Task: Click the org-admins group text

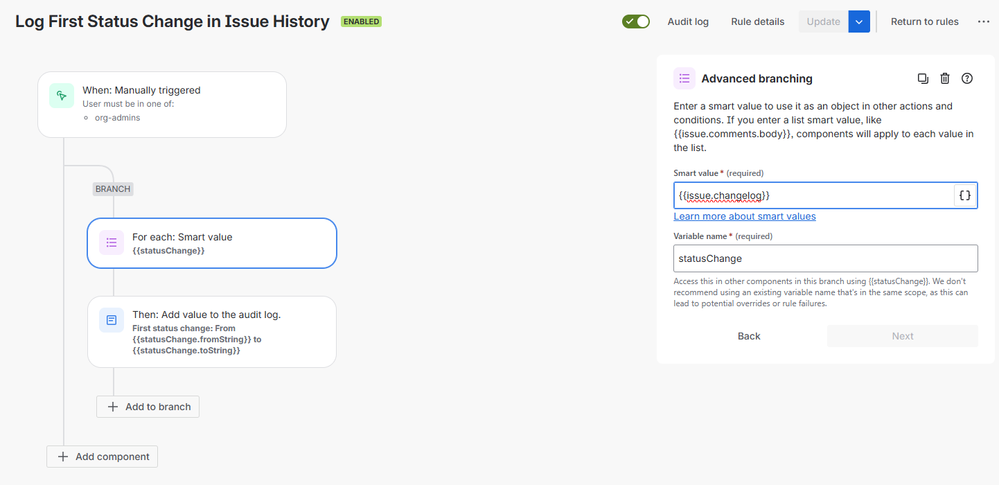Action: point(118,118)
